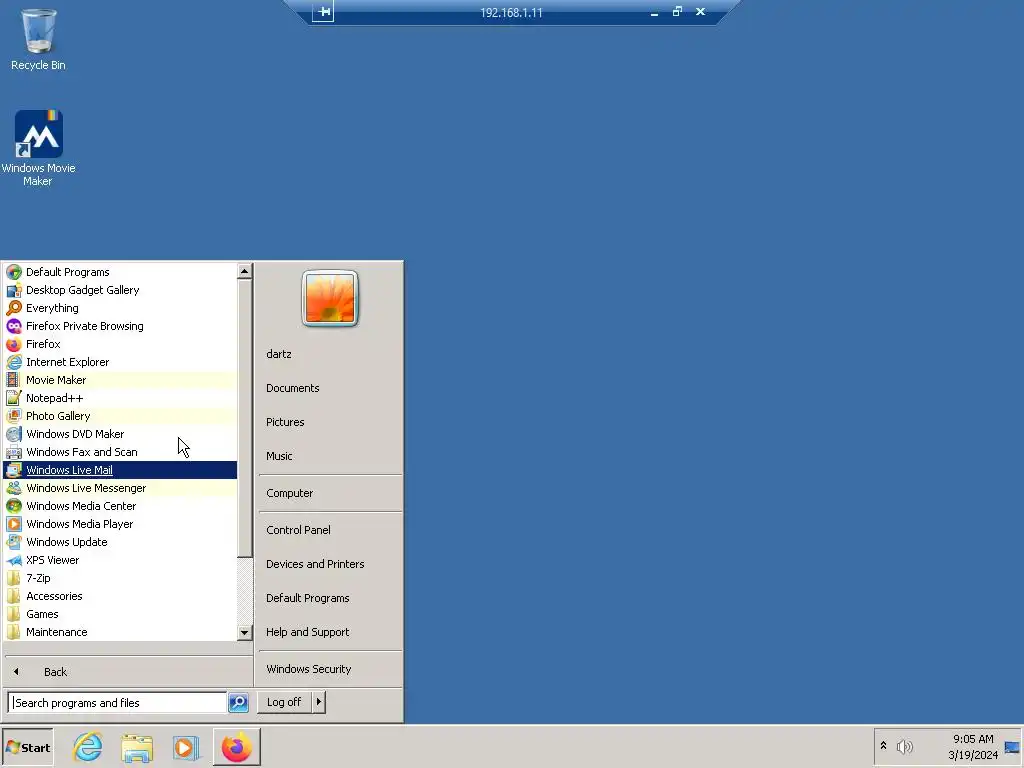Launch Windows DVD Maker
The height and width of the screenshot is (768, 1024).
[x=120, y=434]
